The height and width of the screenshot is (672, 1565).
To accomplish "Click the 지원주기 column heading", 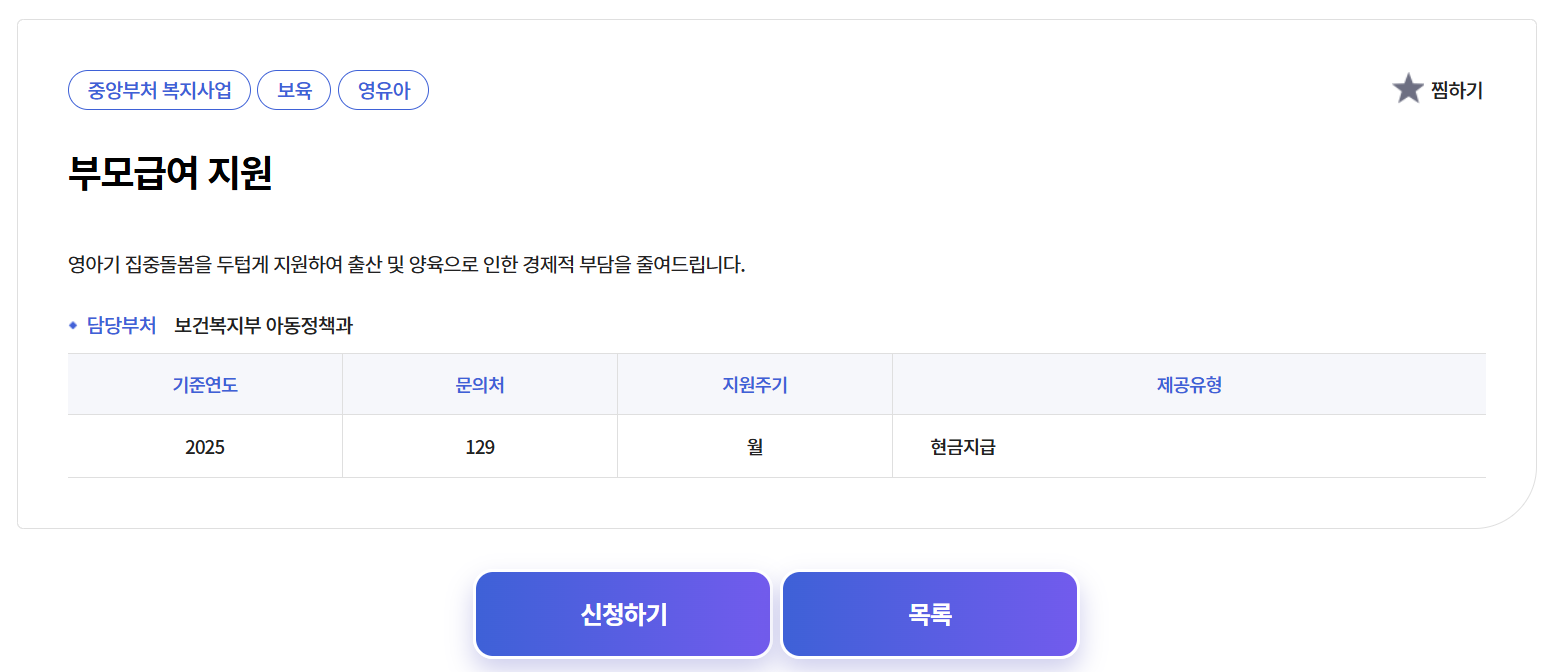I will pyautogui.click(x=754, y=384).
